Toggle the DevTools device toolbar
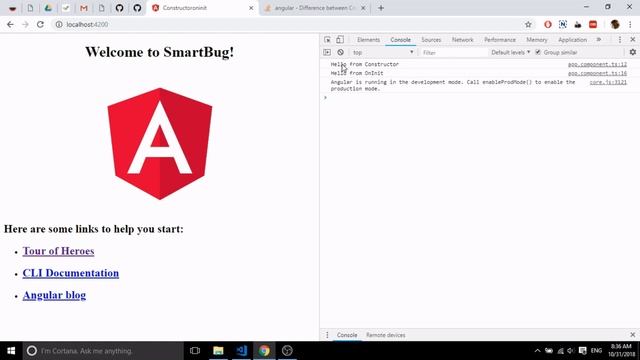Image resolution: width=640 pixels, height=360 pixels. pos(340,40)
